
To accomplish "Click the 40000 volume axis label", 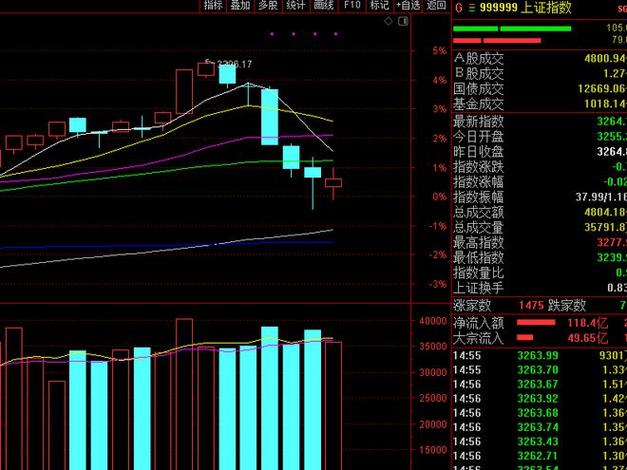I will (433, 321).
